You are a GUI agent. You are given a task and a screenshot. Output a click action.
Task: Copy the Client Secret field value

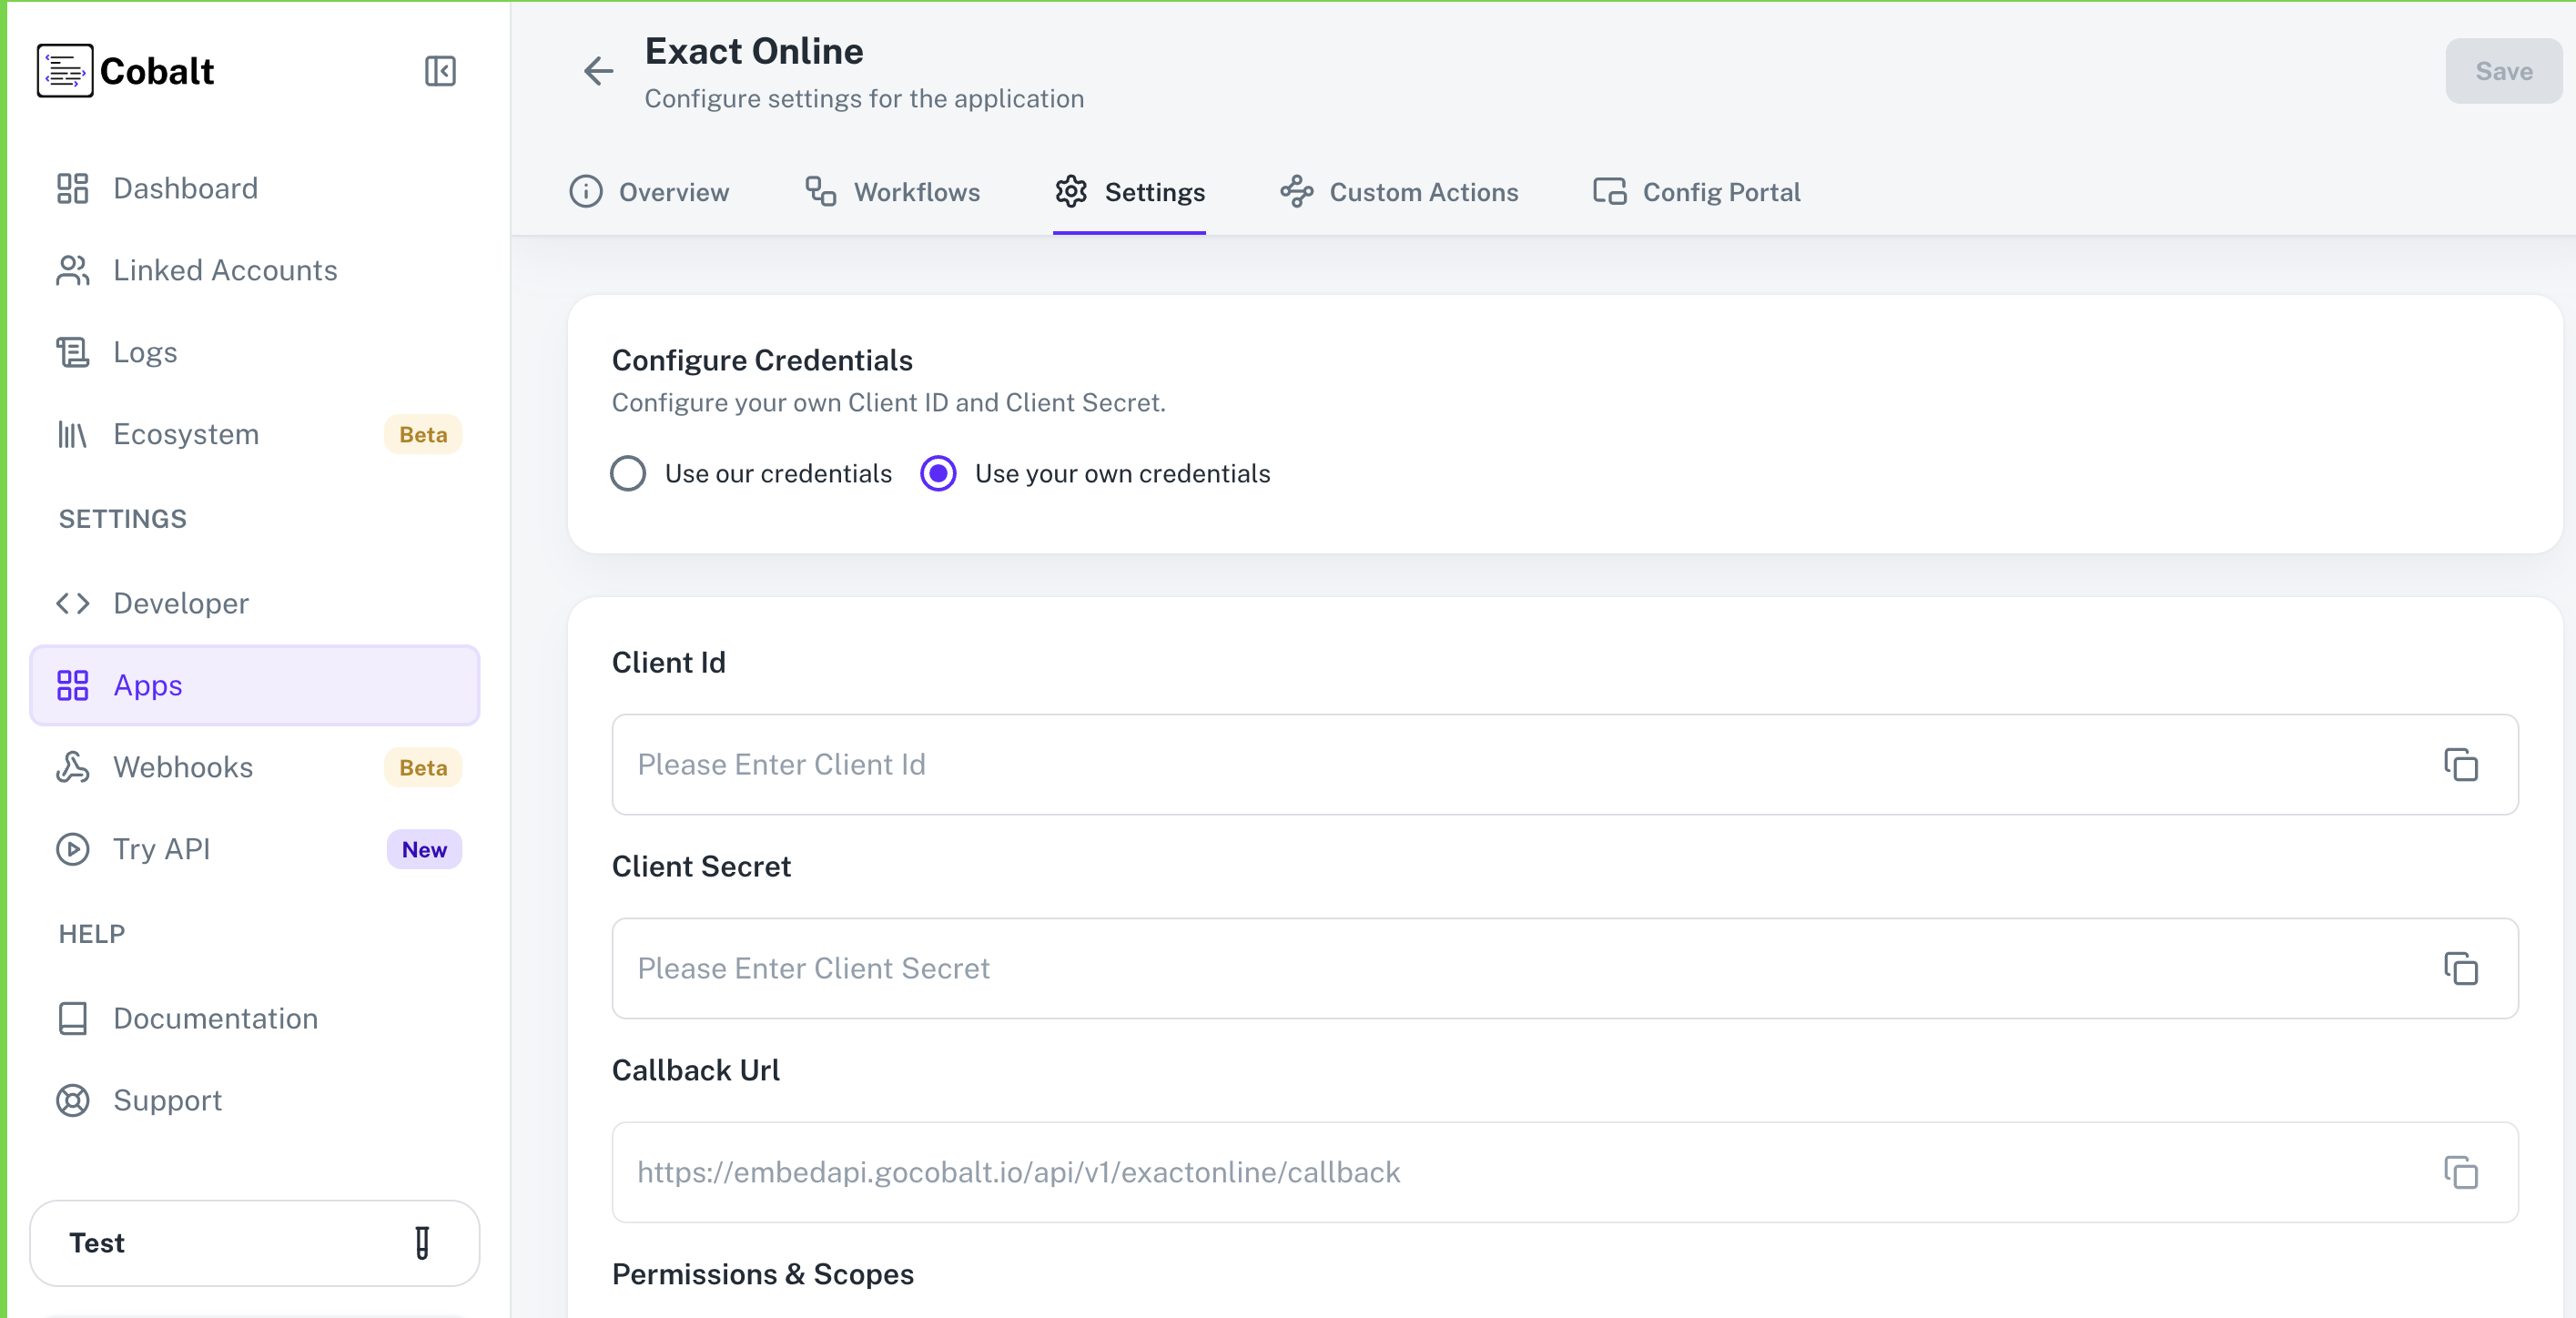(x=2461, y=968)
